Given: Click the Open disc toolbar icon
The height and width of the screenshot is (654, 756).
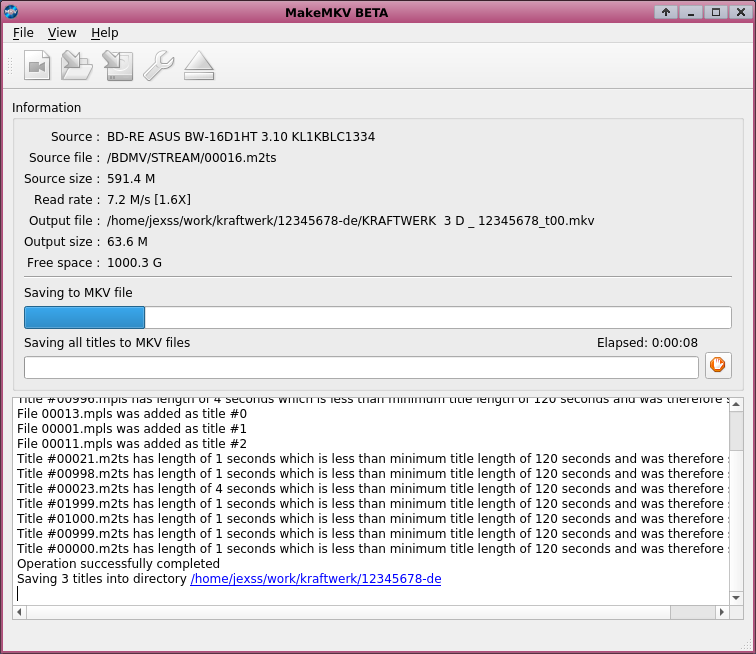Looking at the screenshot, I should (77, 66).
